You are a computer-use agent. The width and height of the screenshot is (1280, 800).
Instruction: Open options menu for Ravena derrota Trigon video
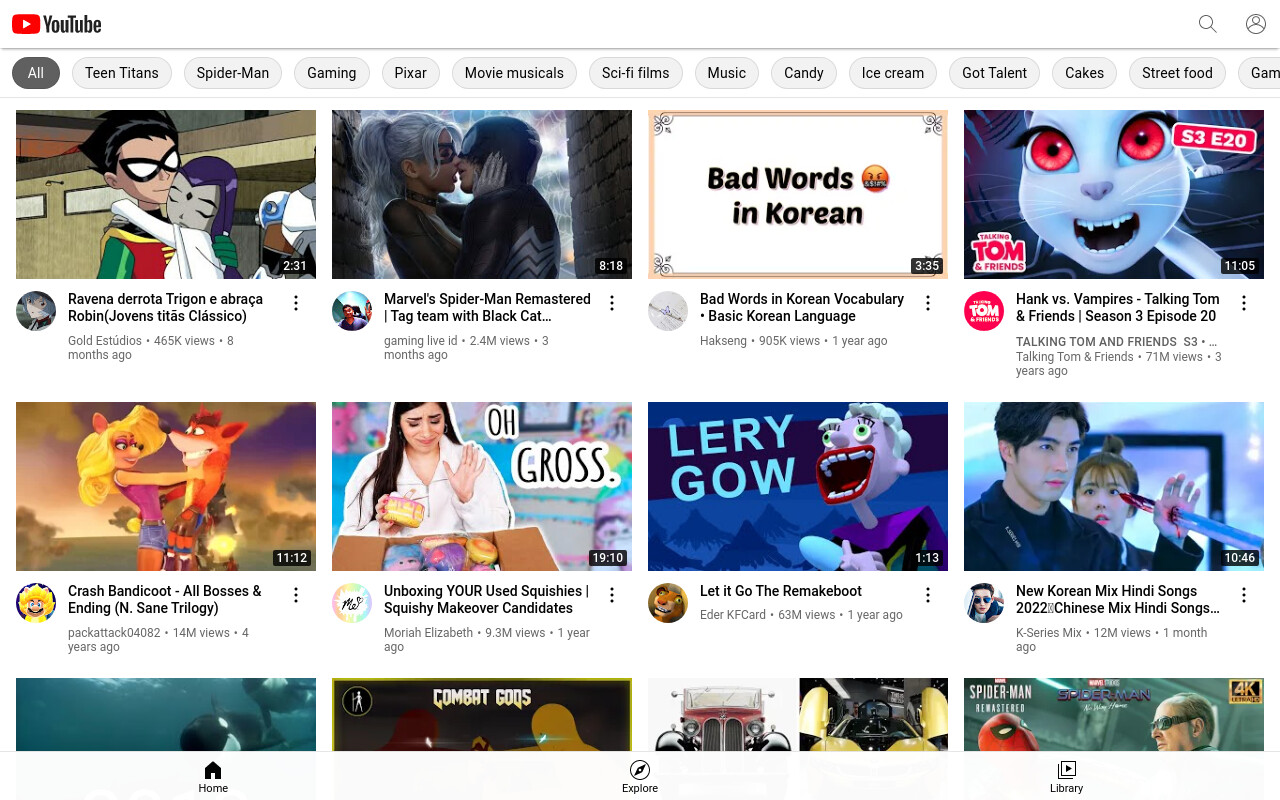point(296,303)
